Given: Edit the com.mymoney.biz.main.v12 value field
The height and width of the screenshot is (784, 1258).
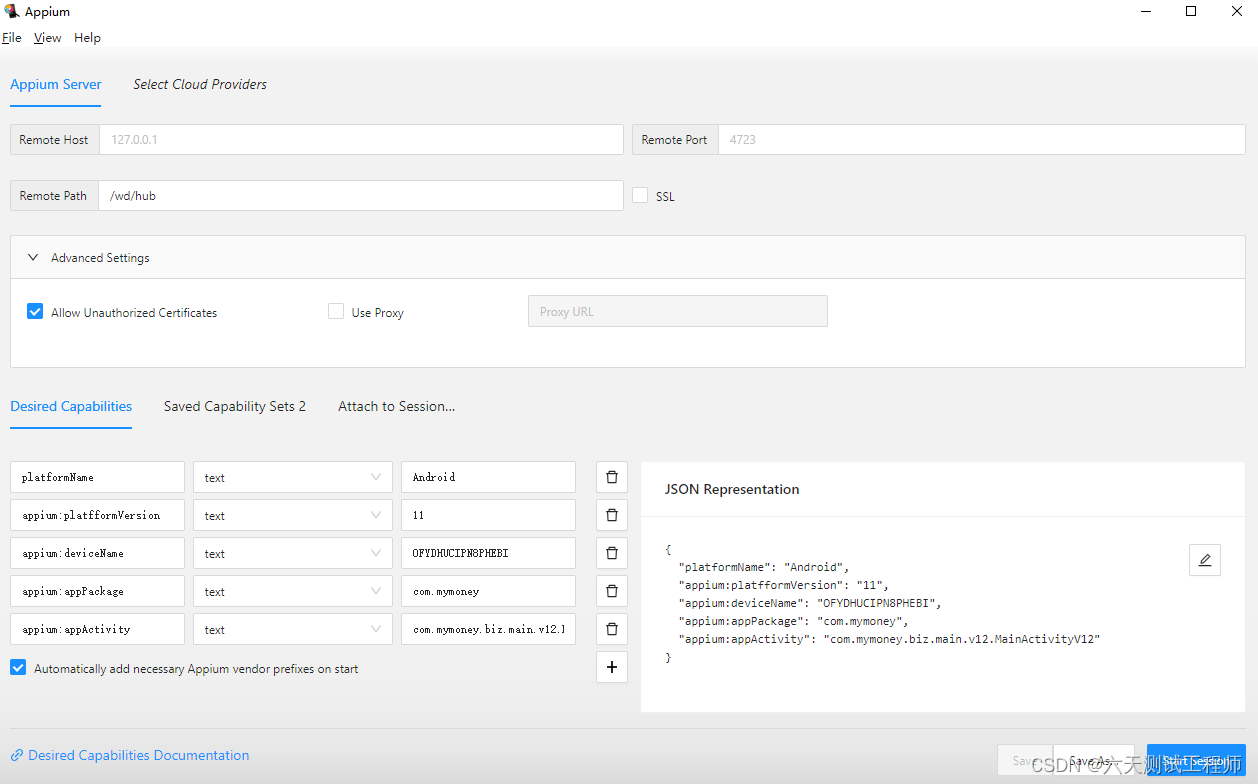Looking at the screenshot, I should (x=488, y=629).
